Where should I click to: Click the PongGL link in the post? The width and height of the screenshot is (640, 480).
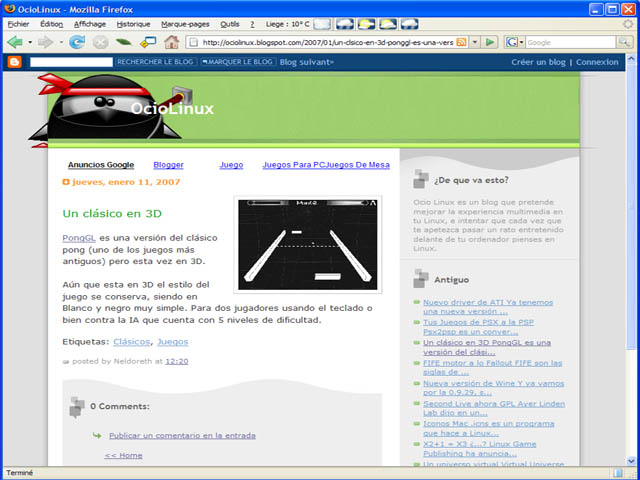(x=79, y=238)
